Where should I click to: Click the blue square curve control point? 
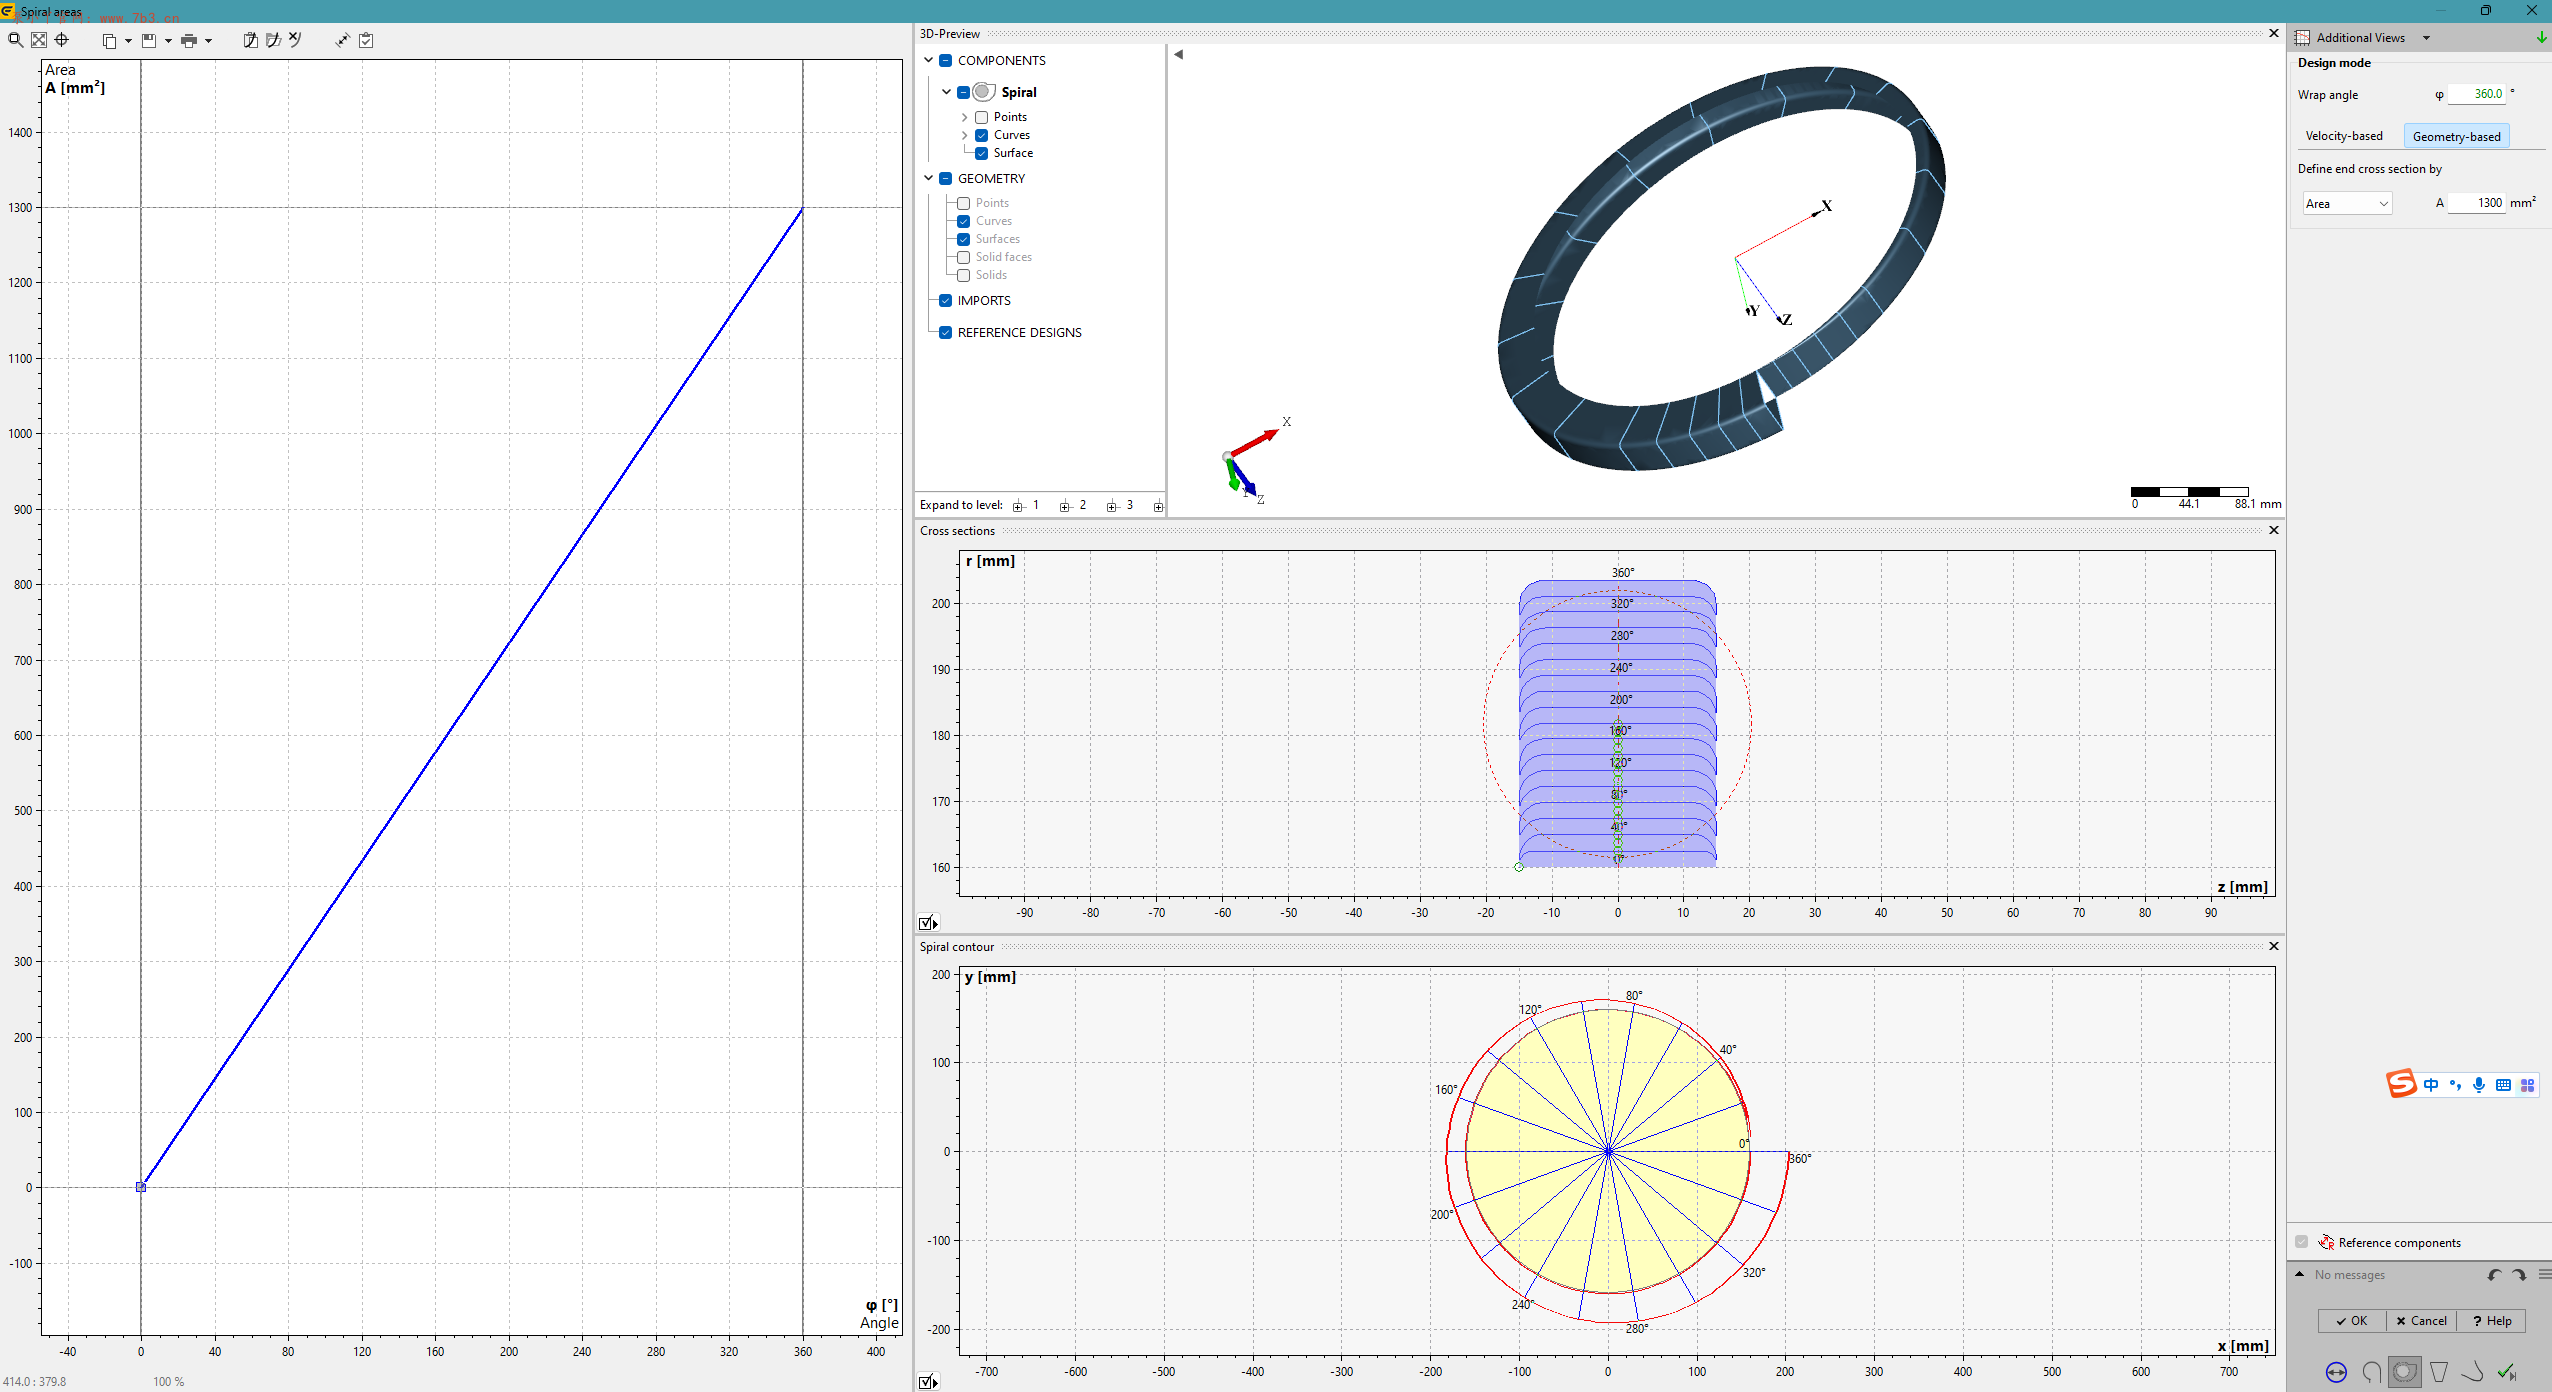(x=141, y=1187)
